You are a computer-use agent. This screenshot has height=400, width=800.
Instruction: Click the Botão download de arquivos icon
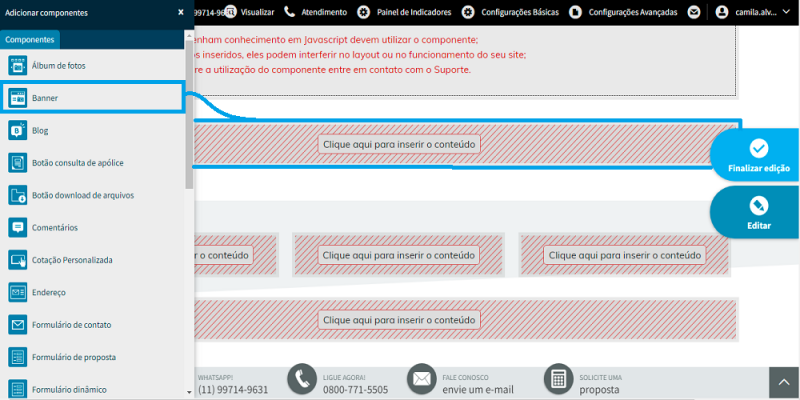[x=18, y=195]
